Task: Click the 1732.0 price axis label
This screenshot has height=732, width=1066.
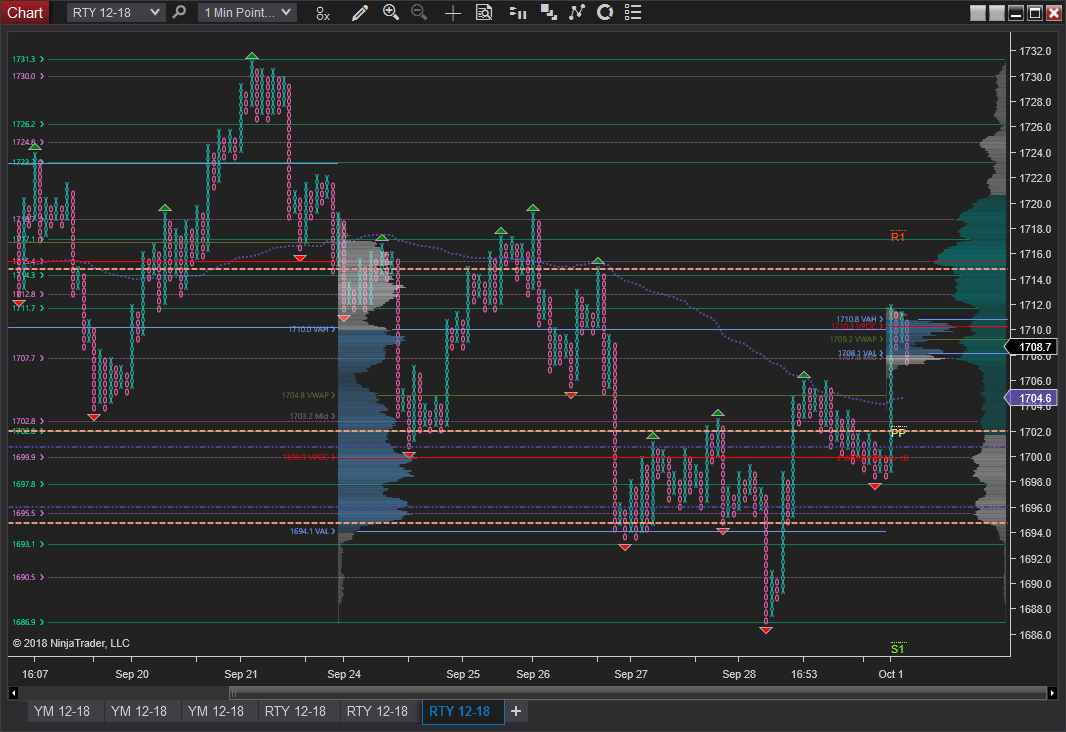Action: point(1035,51)
